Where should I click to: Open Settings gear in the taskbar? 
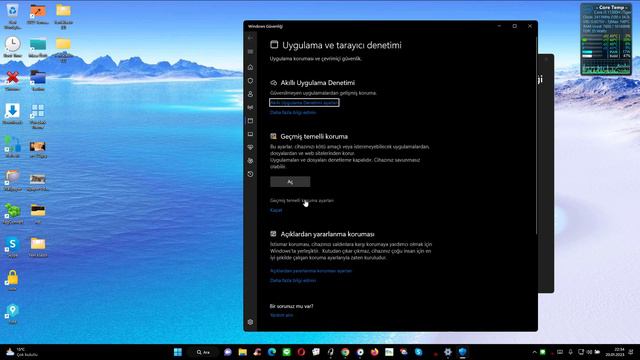coord(448,352)
